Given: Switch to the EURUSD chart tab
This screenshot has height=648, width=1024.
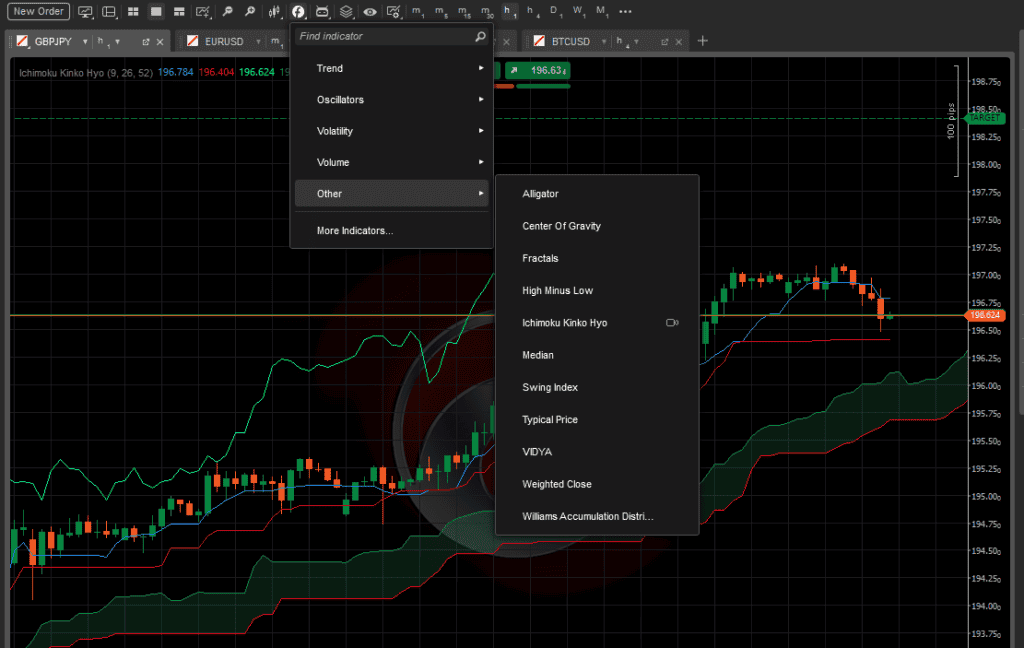Looking at the screenshot, I should pos(224,41).
